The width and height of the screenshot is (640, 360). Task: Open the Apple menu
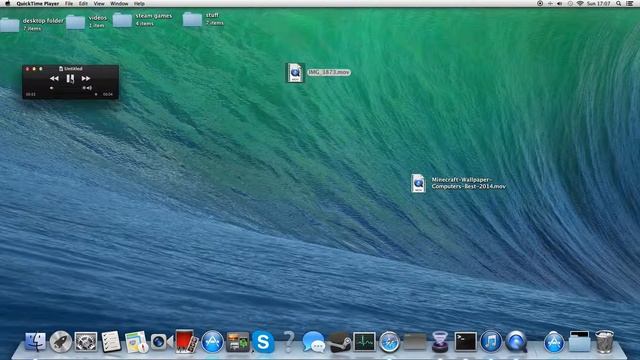point(7,3)
